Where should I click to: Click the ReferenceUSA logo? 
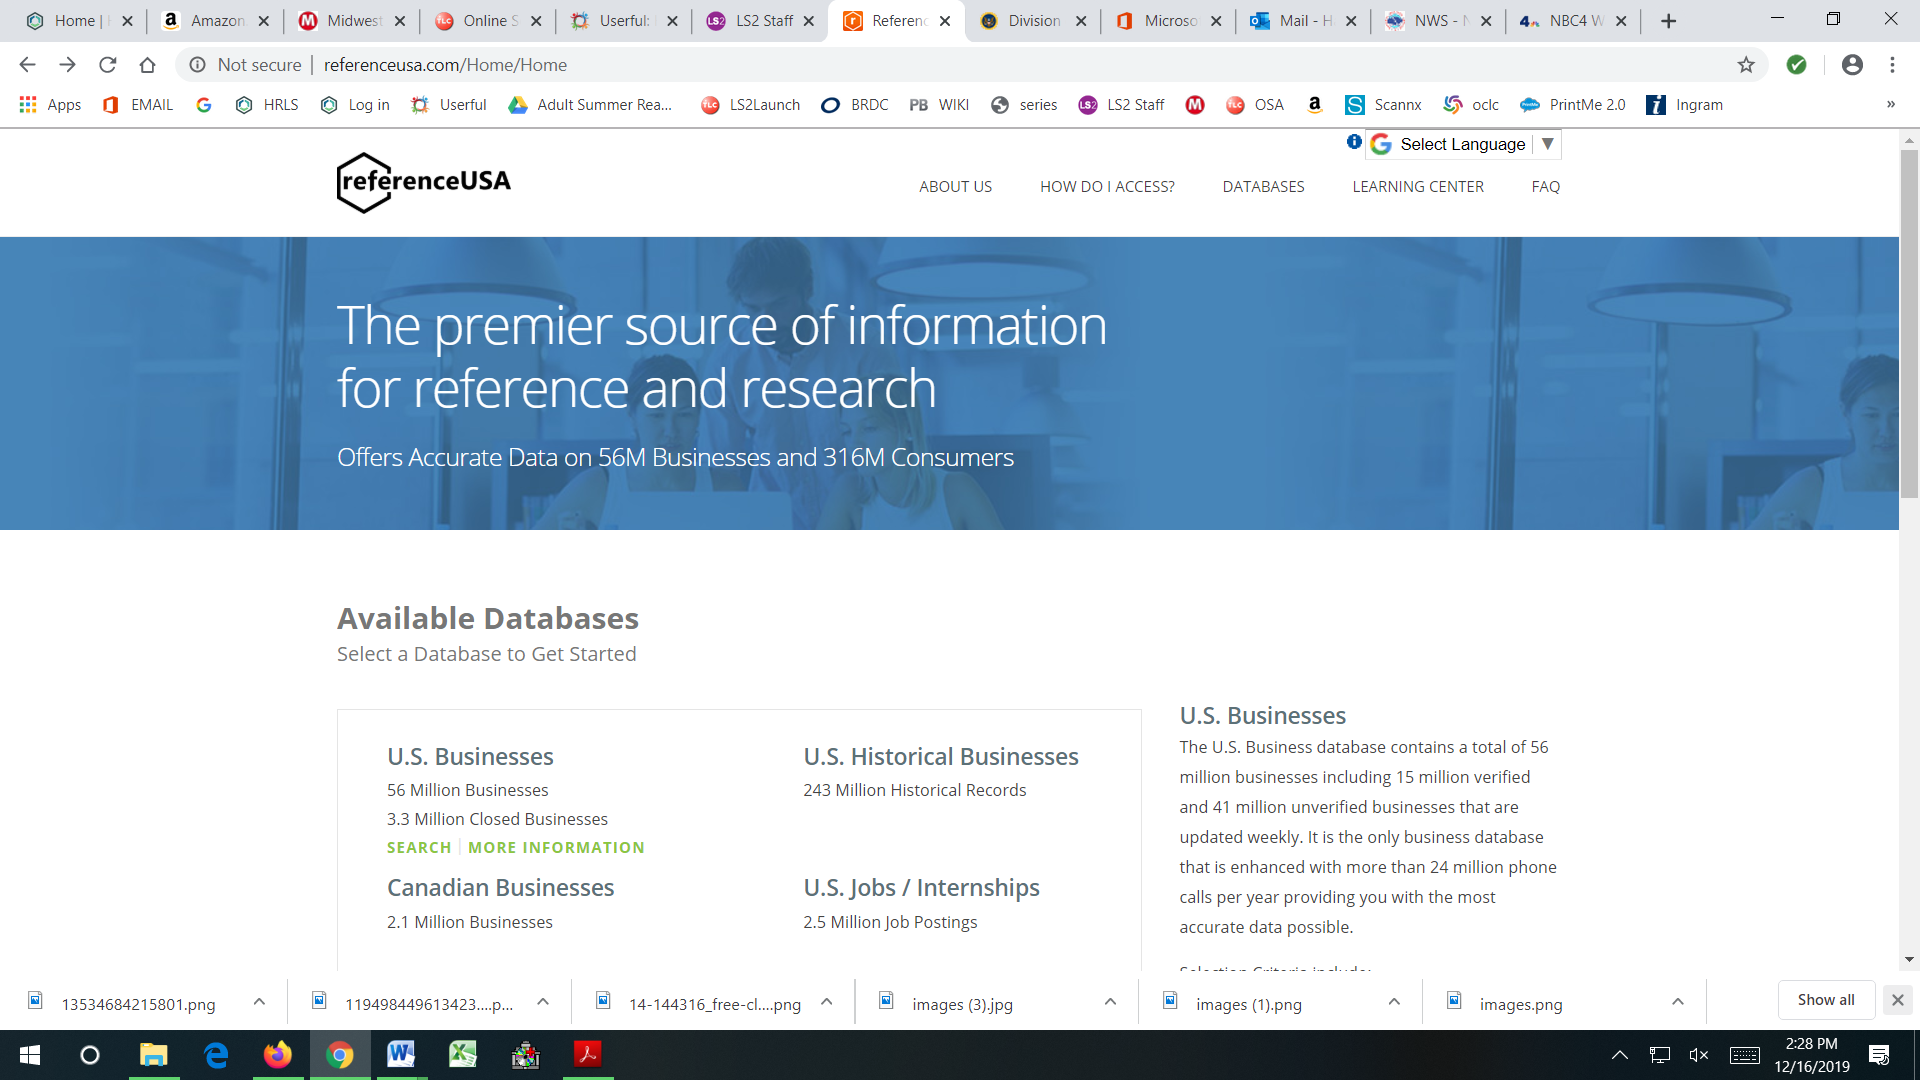(423, 182)
